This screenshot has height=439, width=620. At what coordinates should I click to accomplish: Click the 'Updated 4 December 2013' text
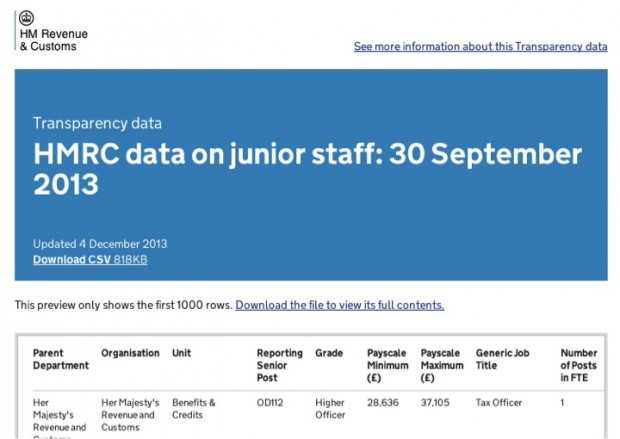tap(100, 244)
